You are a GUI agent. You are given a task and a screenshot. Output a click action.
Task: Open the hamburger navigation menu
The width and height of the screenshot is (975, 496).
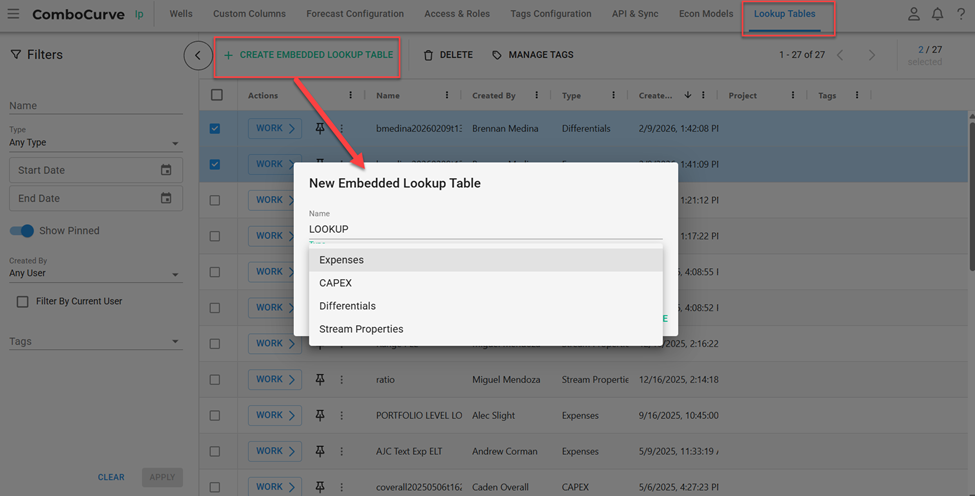[13, 14]
